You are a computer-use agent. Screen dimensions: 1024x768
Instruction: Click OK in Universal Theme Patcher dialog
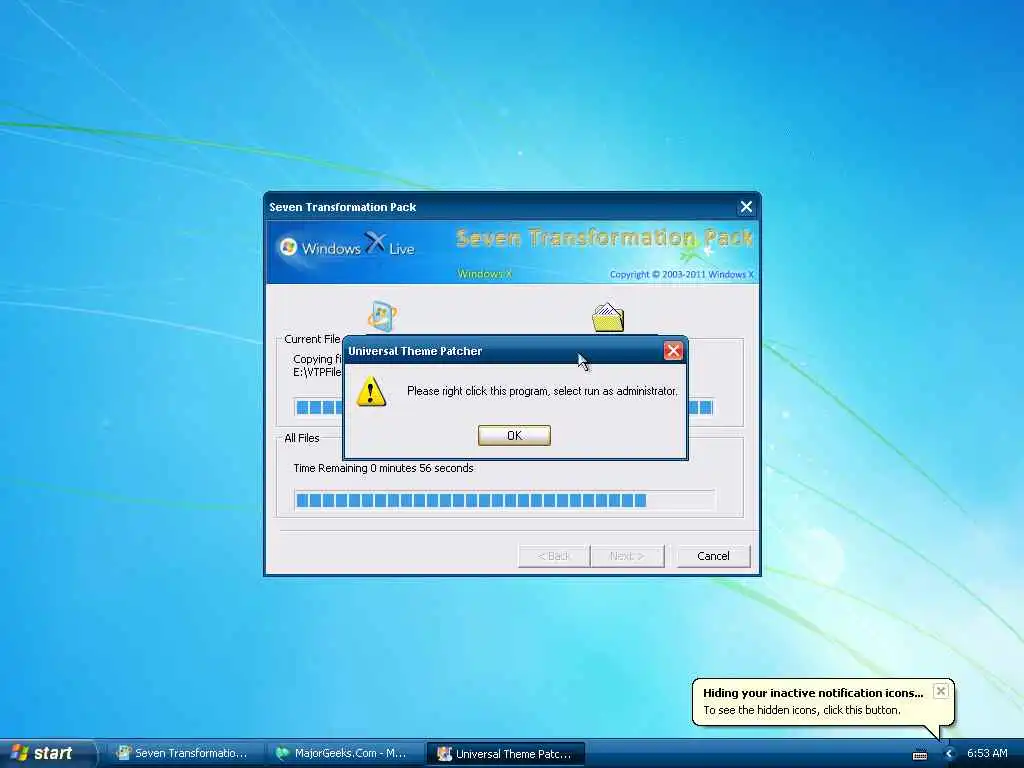point(514,436)
